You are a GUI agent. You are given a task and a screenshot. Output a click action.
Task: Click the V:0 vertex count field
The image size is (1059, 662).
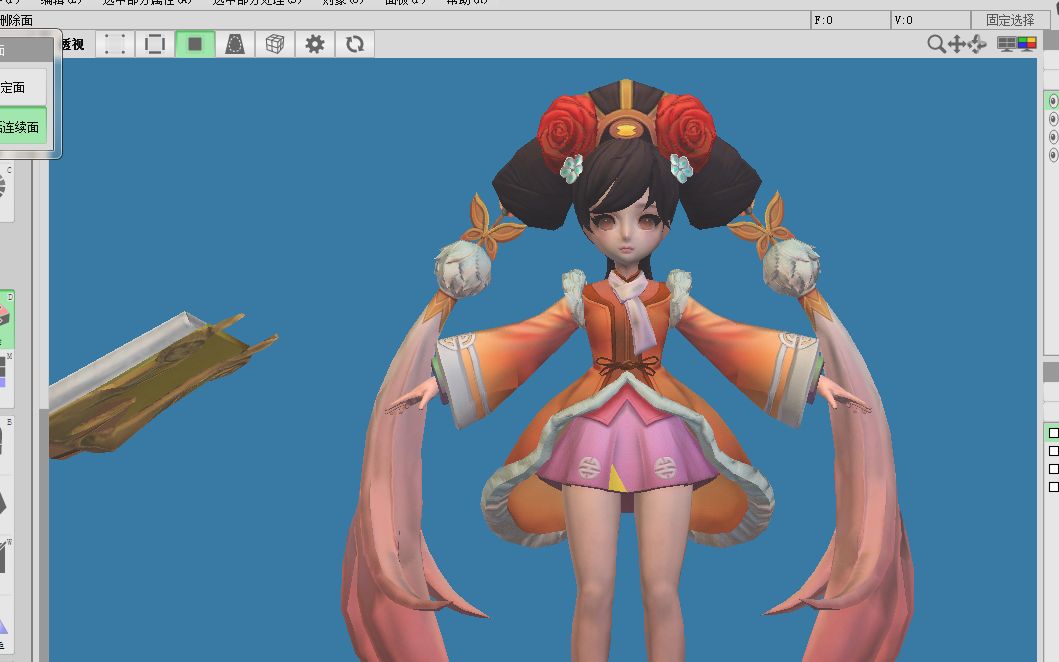[931, 20]
